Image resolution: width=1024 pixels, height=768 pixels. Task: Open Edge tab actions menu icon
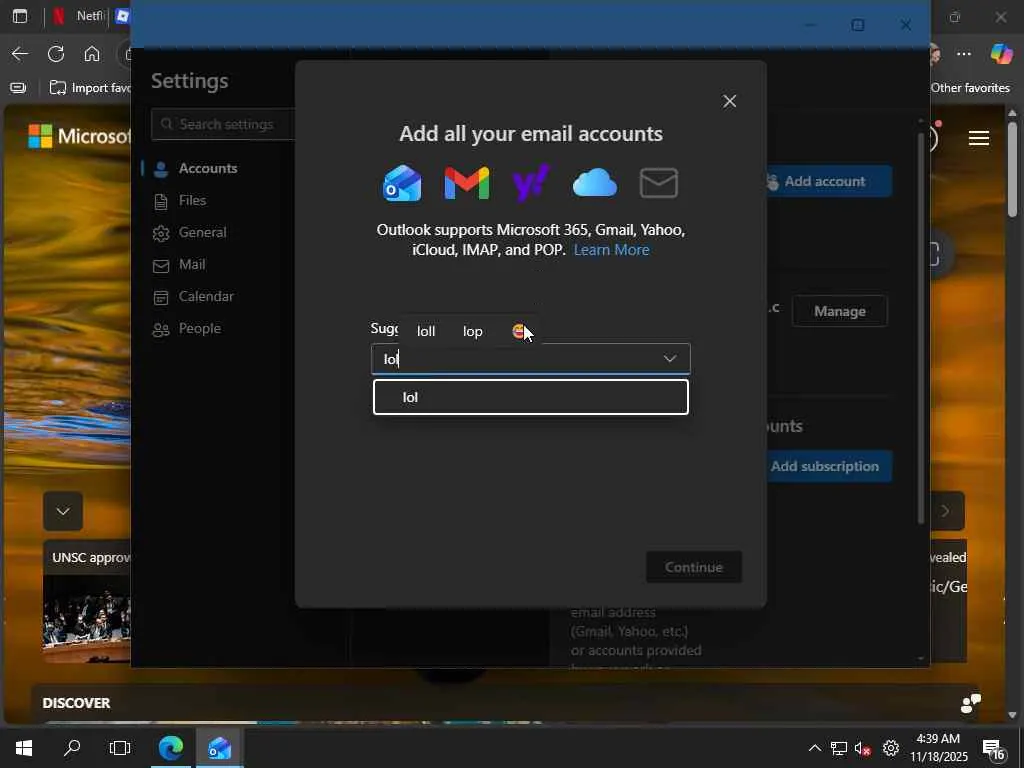tap(20, 16)
